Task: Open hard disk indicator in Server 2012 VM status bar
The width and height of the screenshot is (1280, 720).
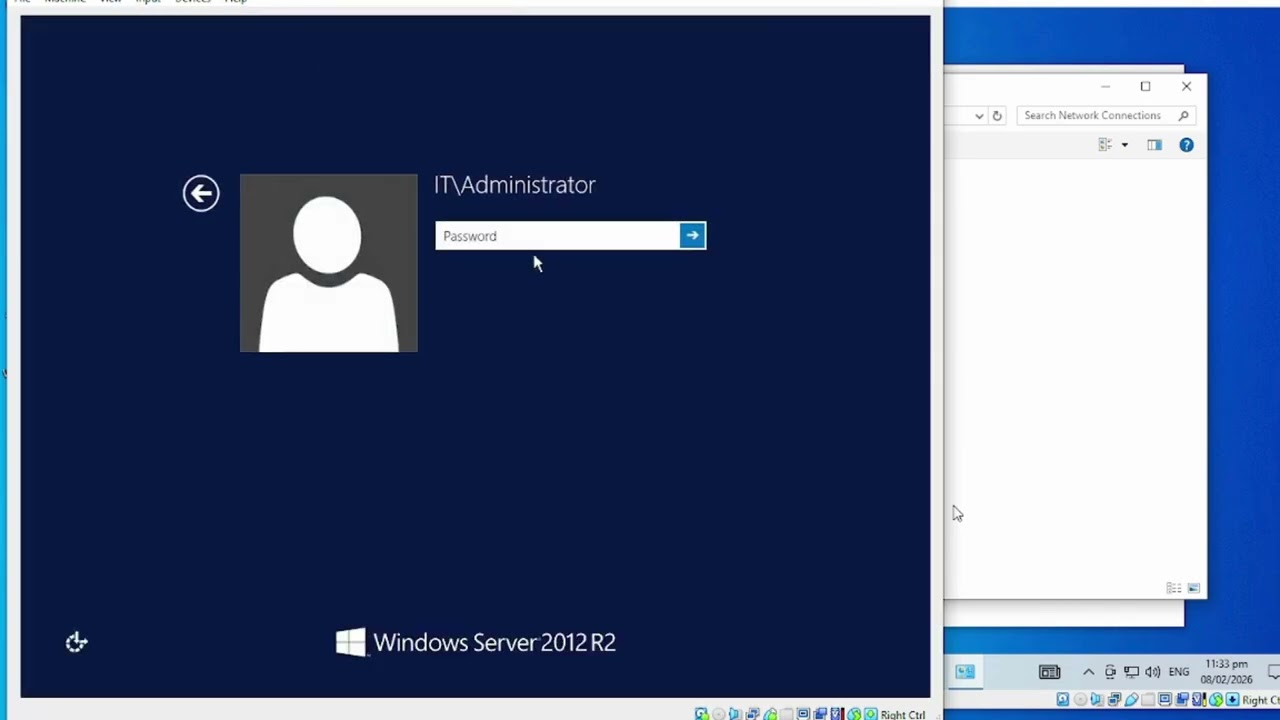Action: 702,714
